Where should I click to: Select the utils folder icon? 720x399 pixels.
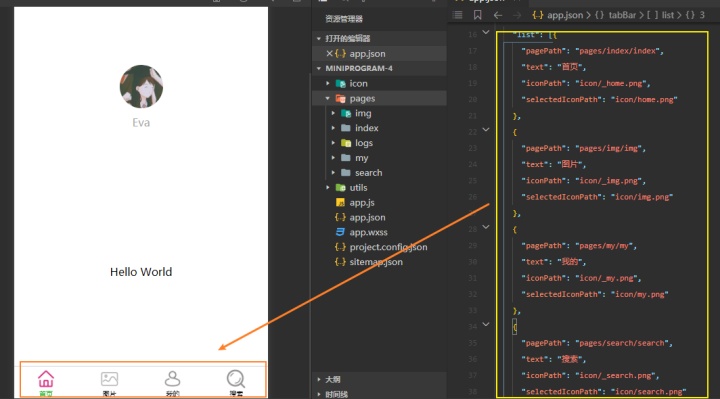341,187
